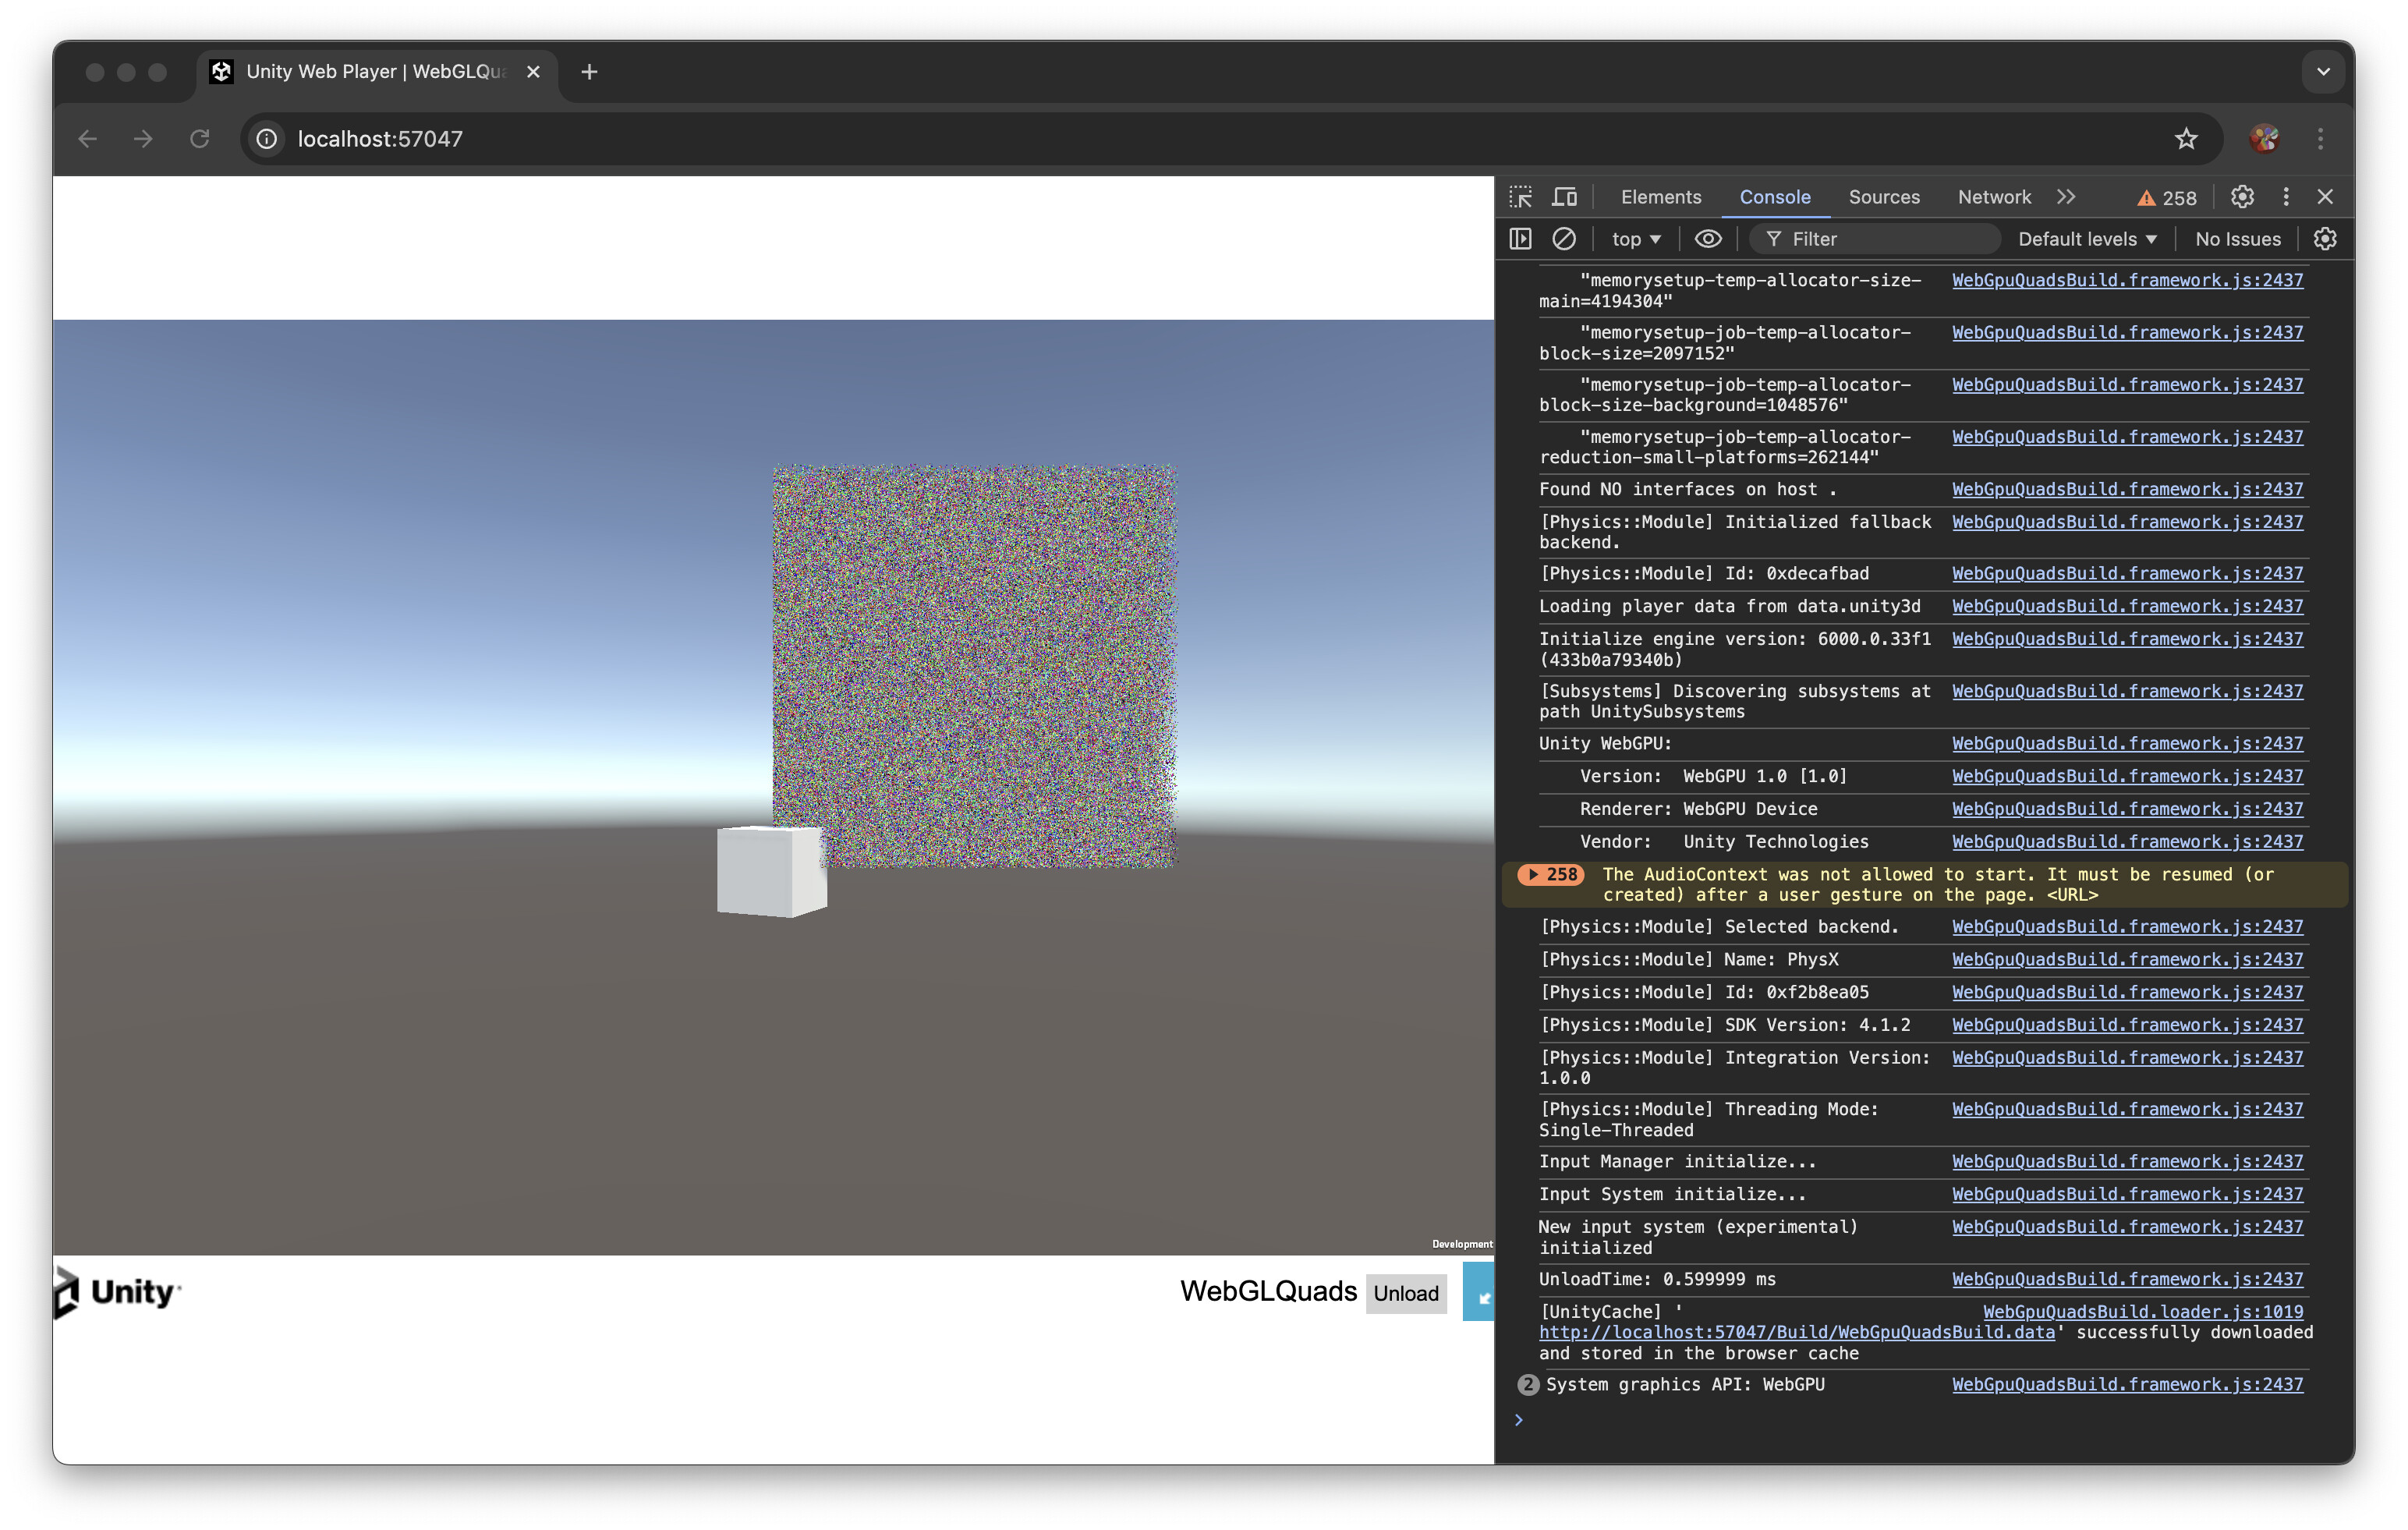Select the Inspect element tool
This screenshot has width=2408, height=1530.
tap(1520, 197)
